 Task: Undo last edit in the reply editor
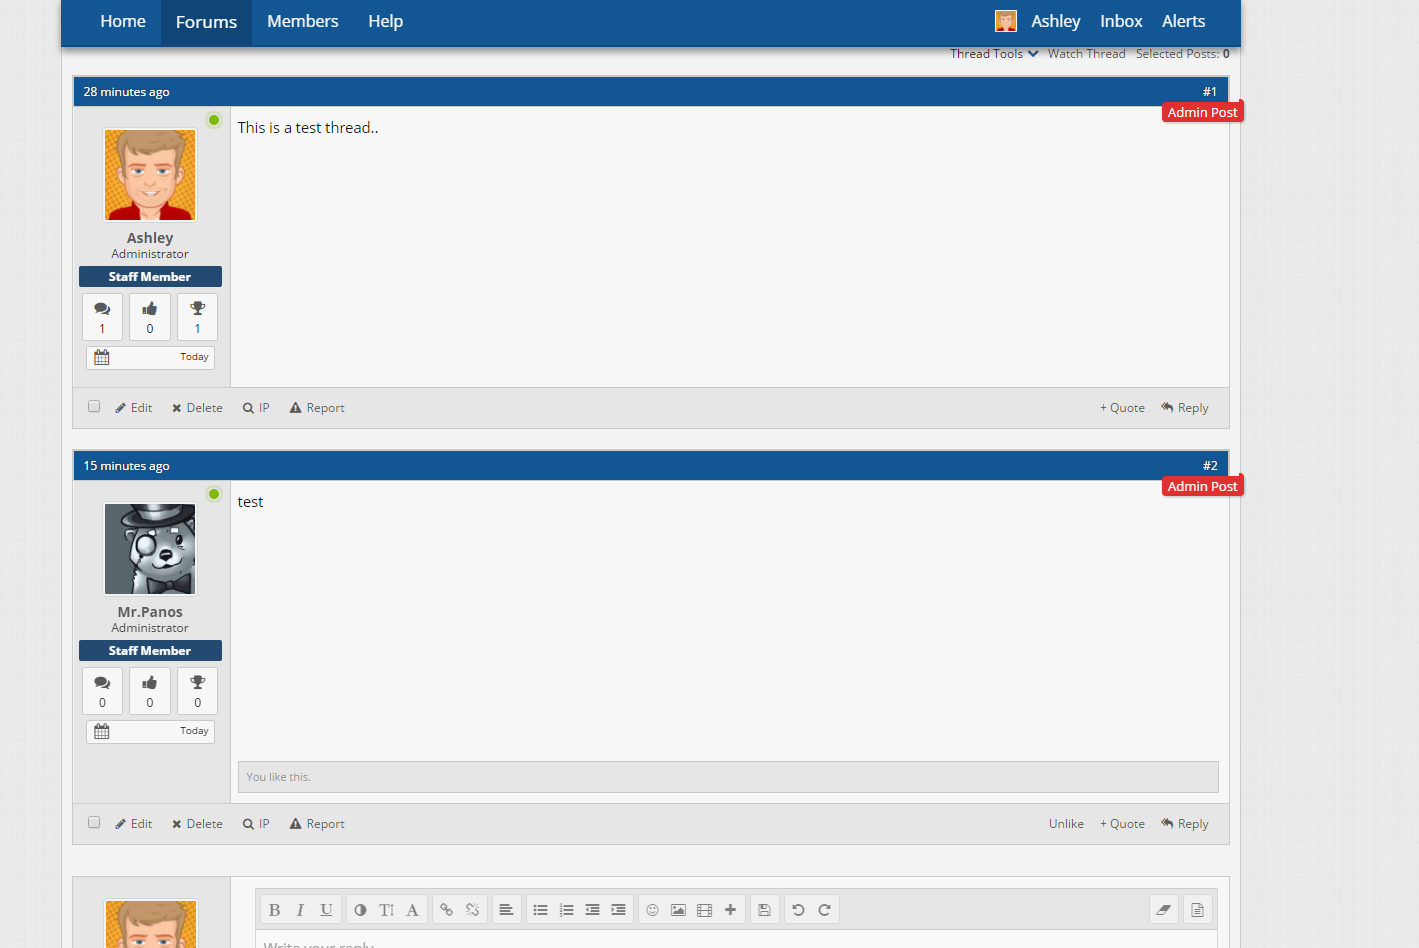(x=798, y=910)
